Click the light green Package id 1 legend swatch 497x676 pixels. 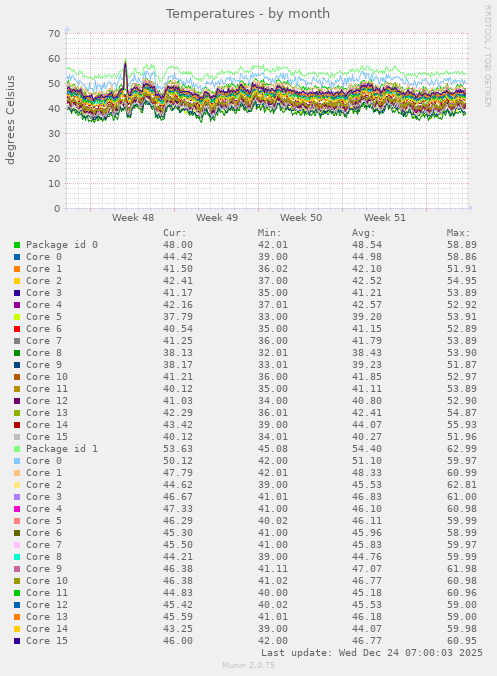click(17, 449)
